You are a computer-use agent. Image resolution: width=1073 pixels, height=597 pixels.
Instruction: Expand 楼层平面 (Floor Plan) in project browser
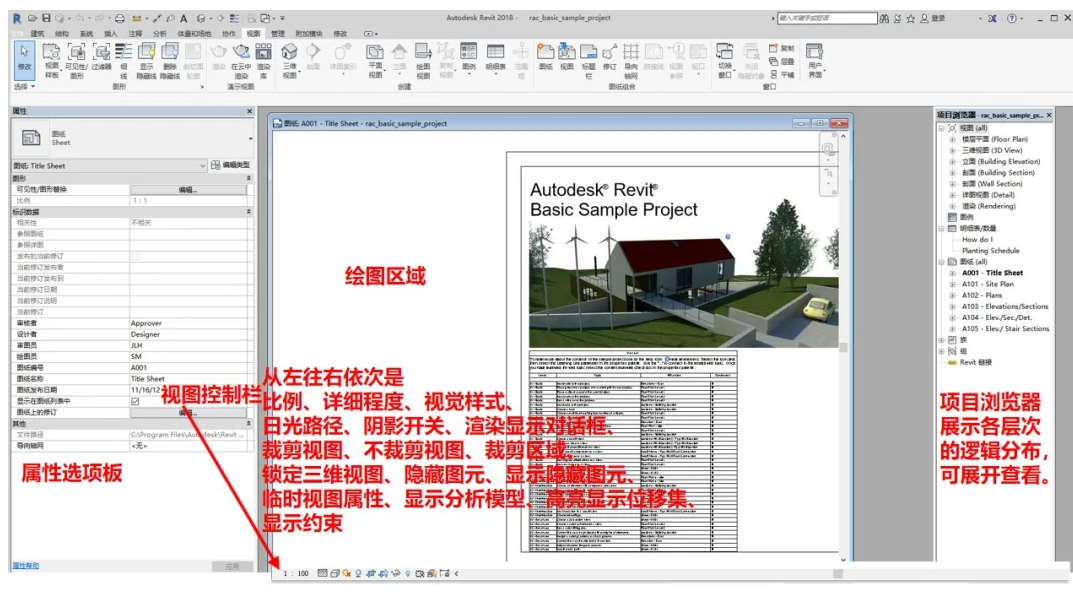click(x=951, y=139)
